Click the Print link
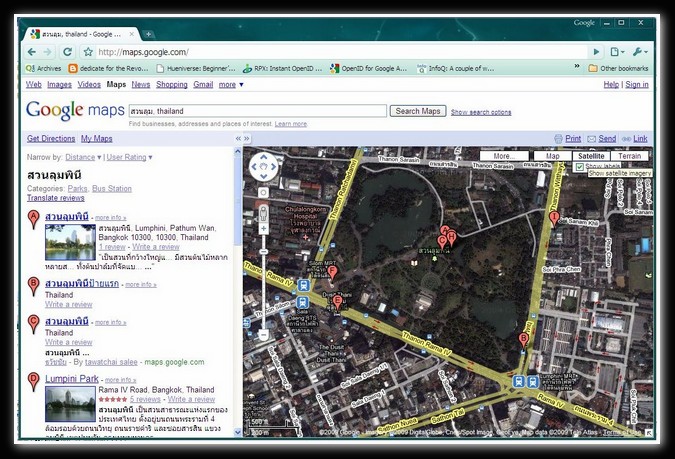Viewport: 675px width, 459px height. pyautogui.click(x=573, y=139)
